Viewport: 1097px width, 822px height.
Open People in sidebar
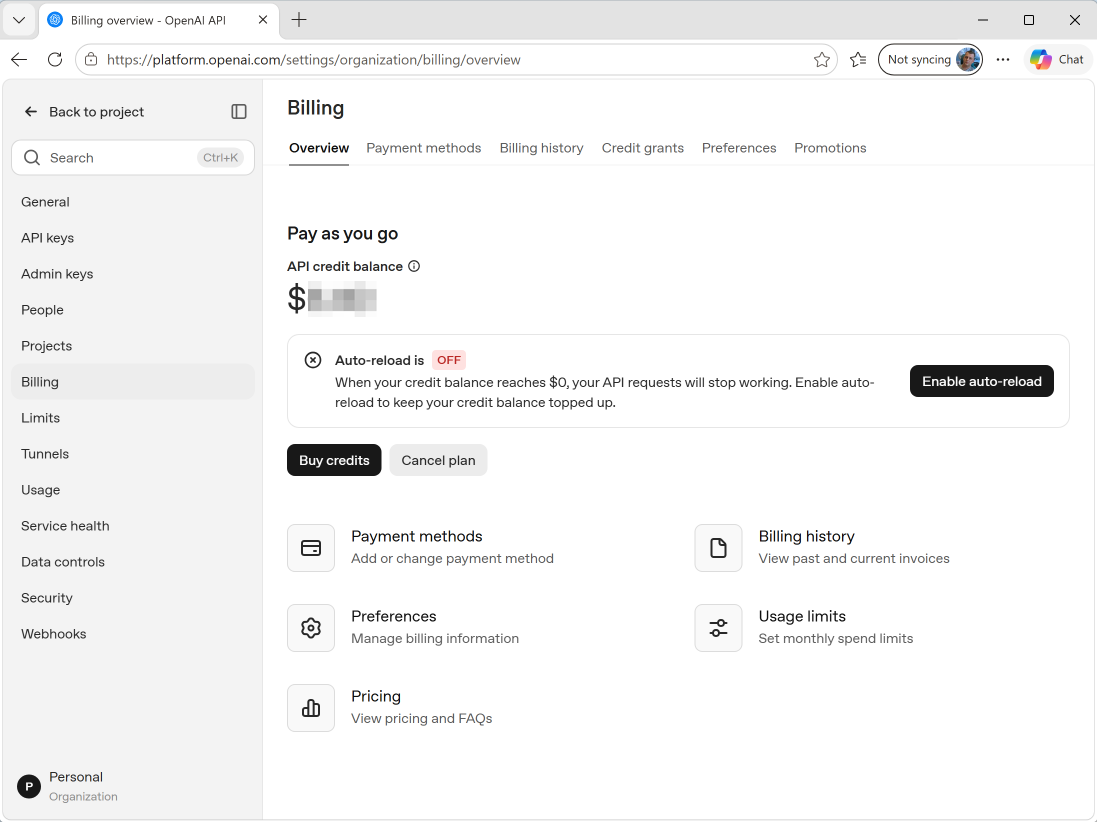tap(133, 310)
